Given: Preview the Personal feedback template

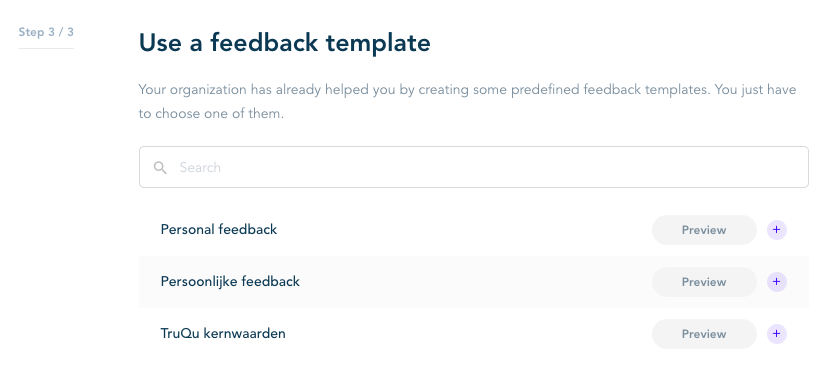Looking at the screenshot, I should (704, 230).
